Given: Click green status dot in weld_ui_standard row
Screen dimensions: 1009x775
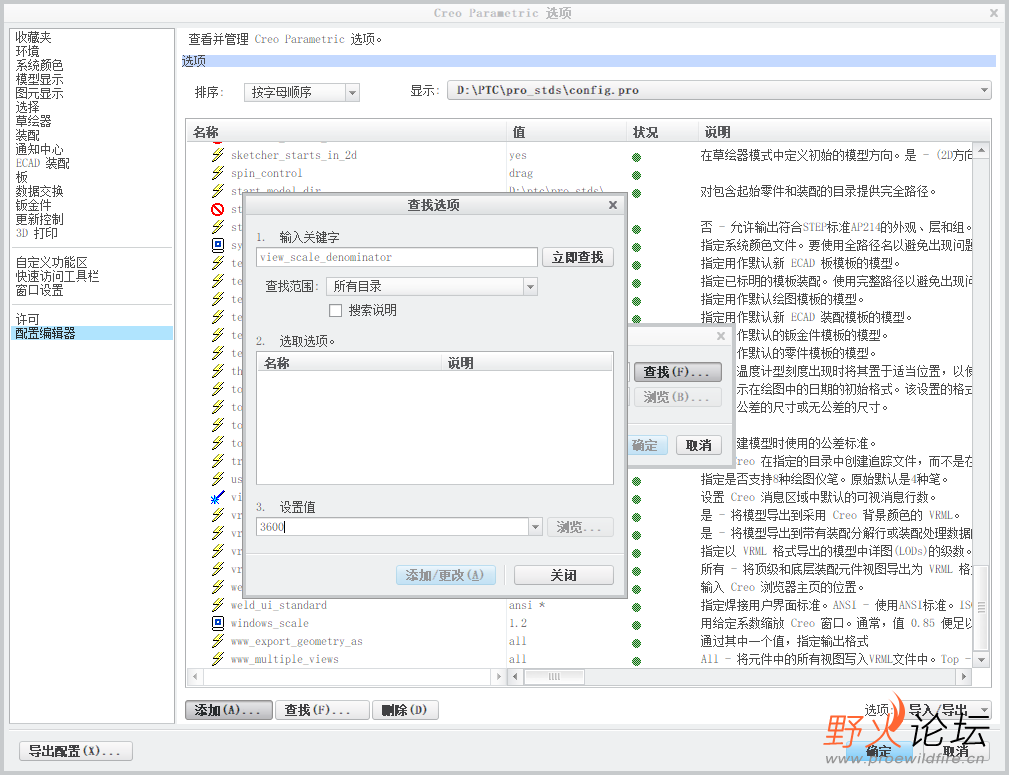Looking at the screenshot, I should click(636, 607).
